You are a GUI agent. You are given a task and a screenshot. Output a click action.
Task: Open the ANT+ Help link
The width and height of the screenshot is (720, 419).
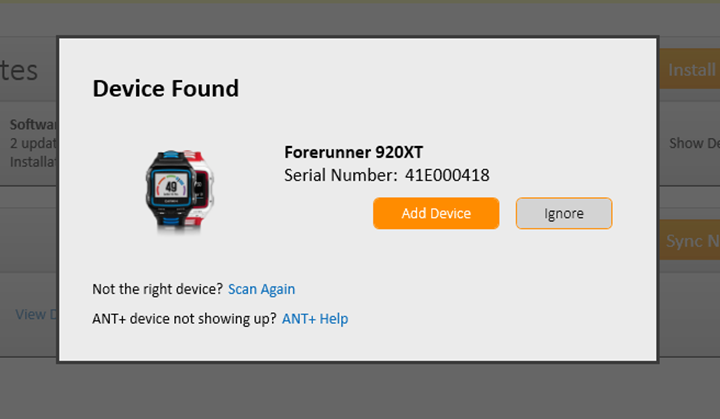[x=315, y=318]
